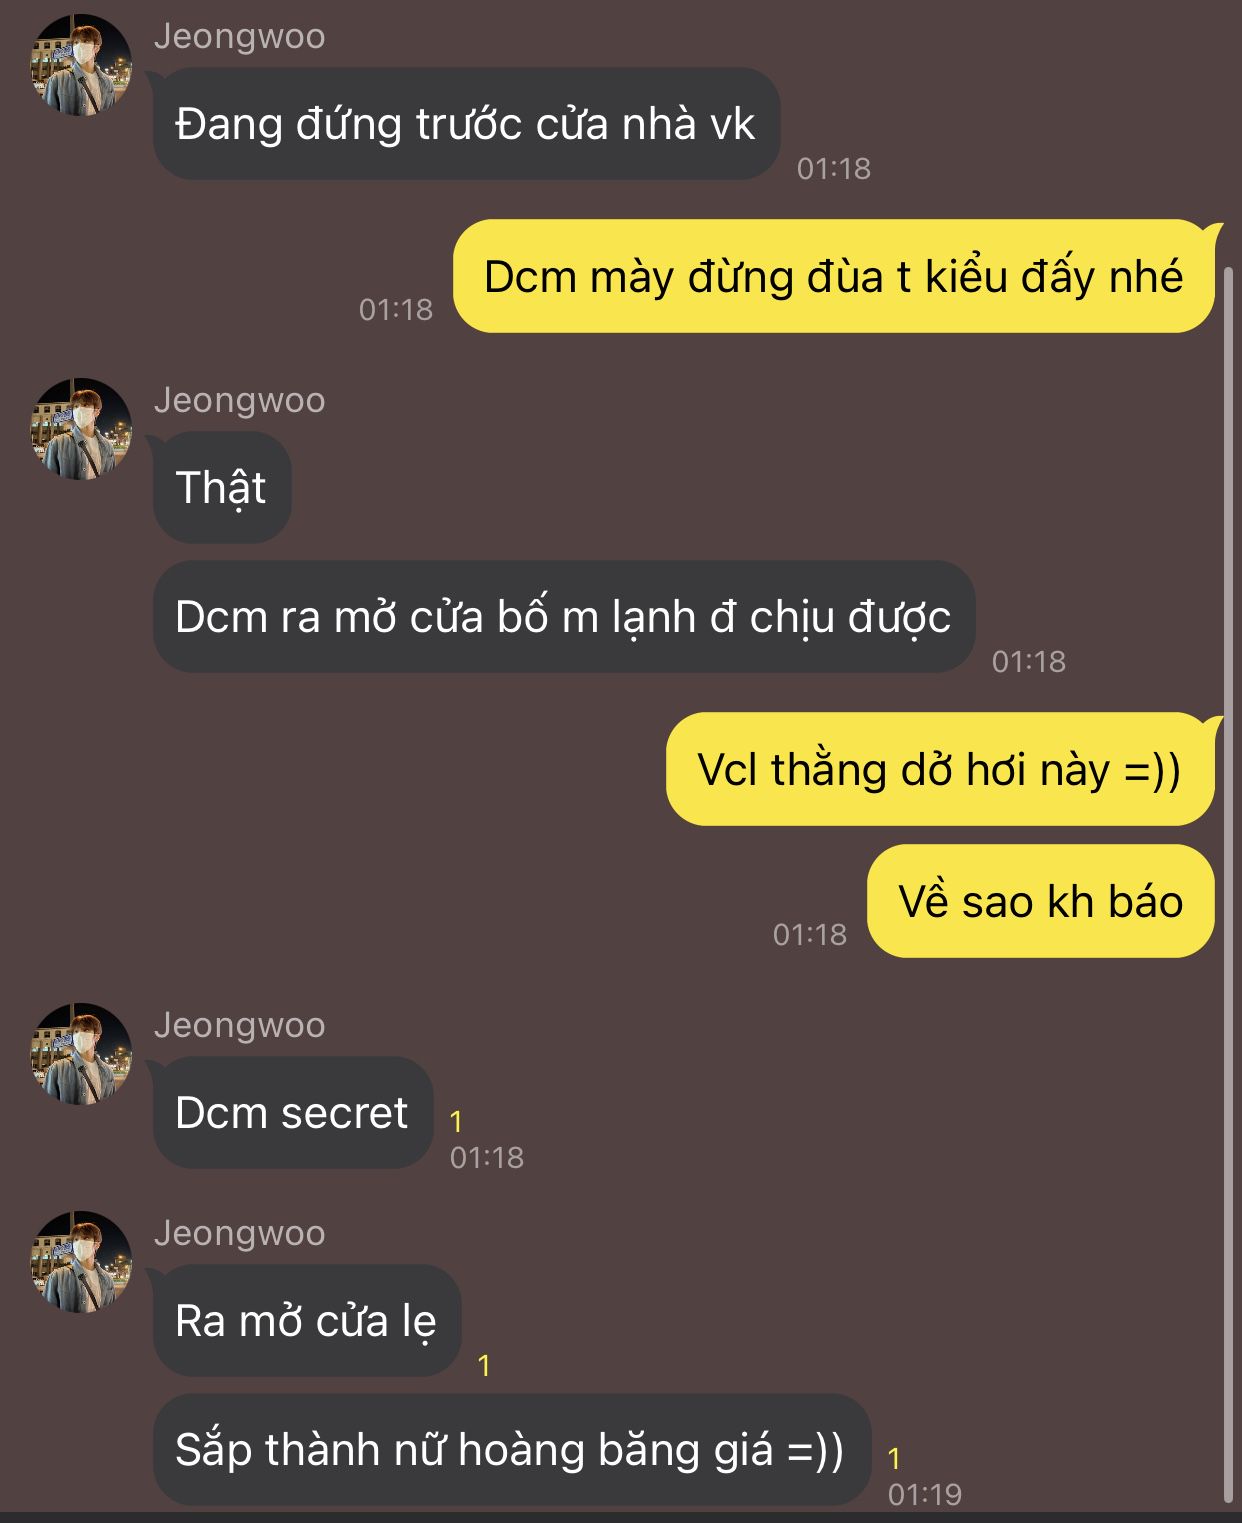The image size is (1242, 1523).
Task: Tap the unread count 1 next to "Ra mở cửa lẹ"
Action: click(484, 1365)
